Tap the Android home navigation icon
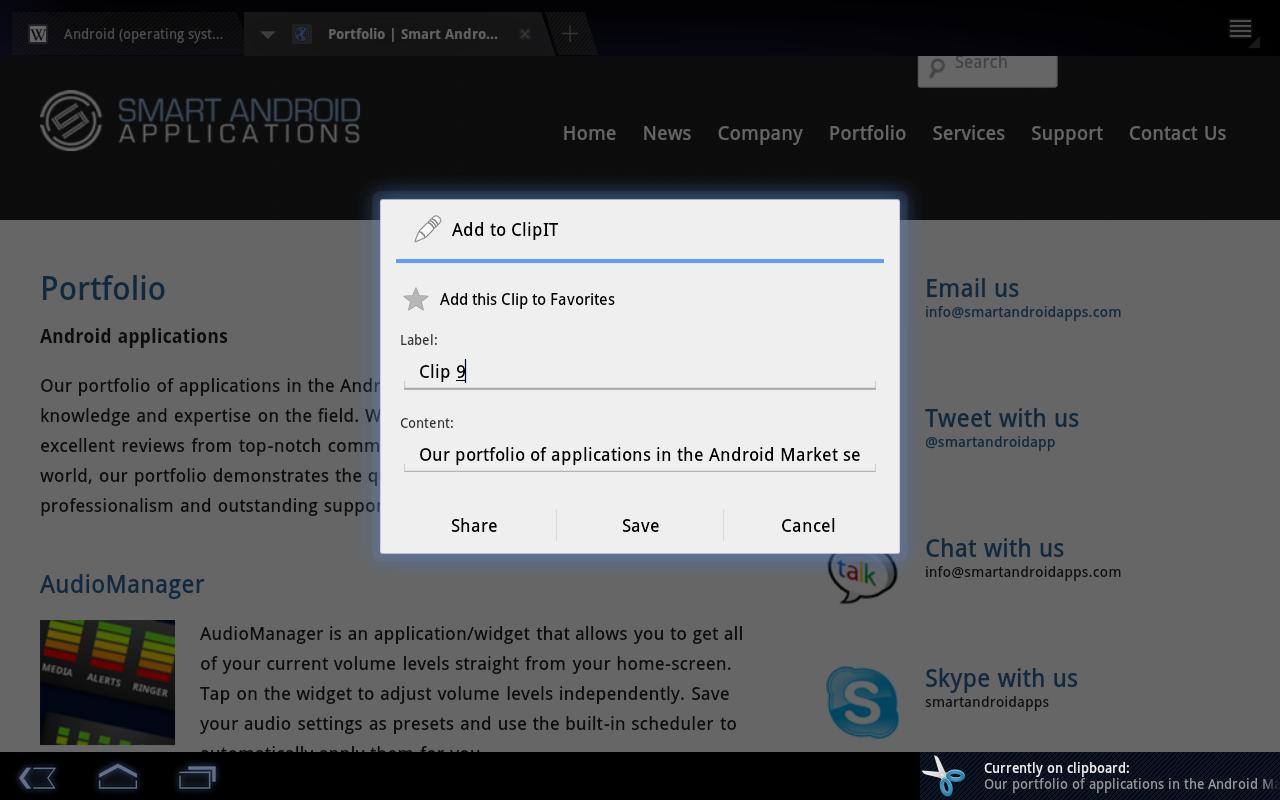1280x800 pixels. 117,777
